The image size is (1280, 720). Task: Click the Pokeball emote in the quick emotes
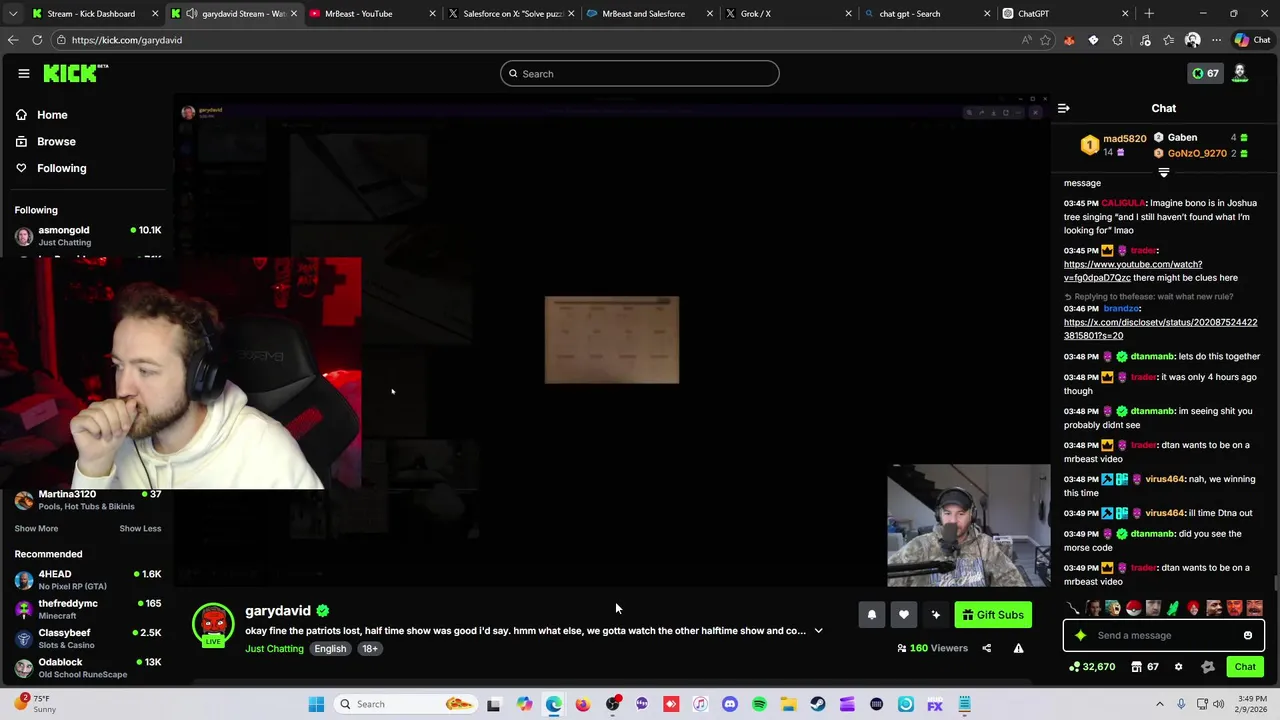(1133, 608)
